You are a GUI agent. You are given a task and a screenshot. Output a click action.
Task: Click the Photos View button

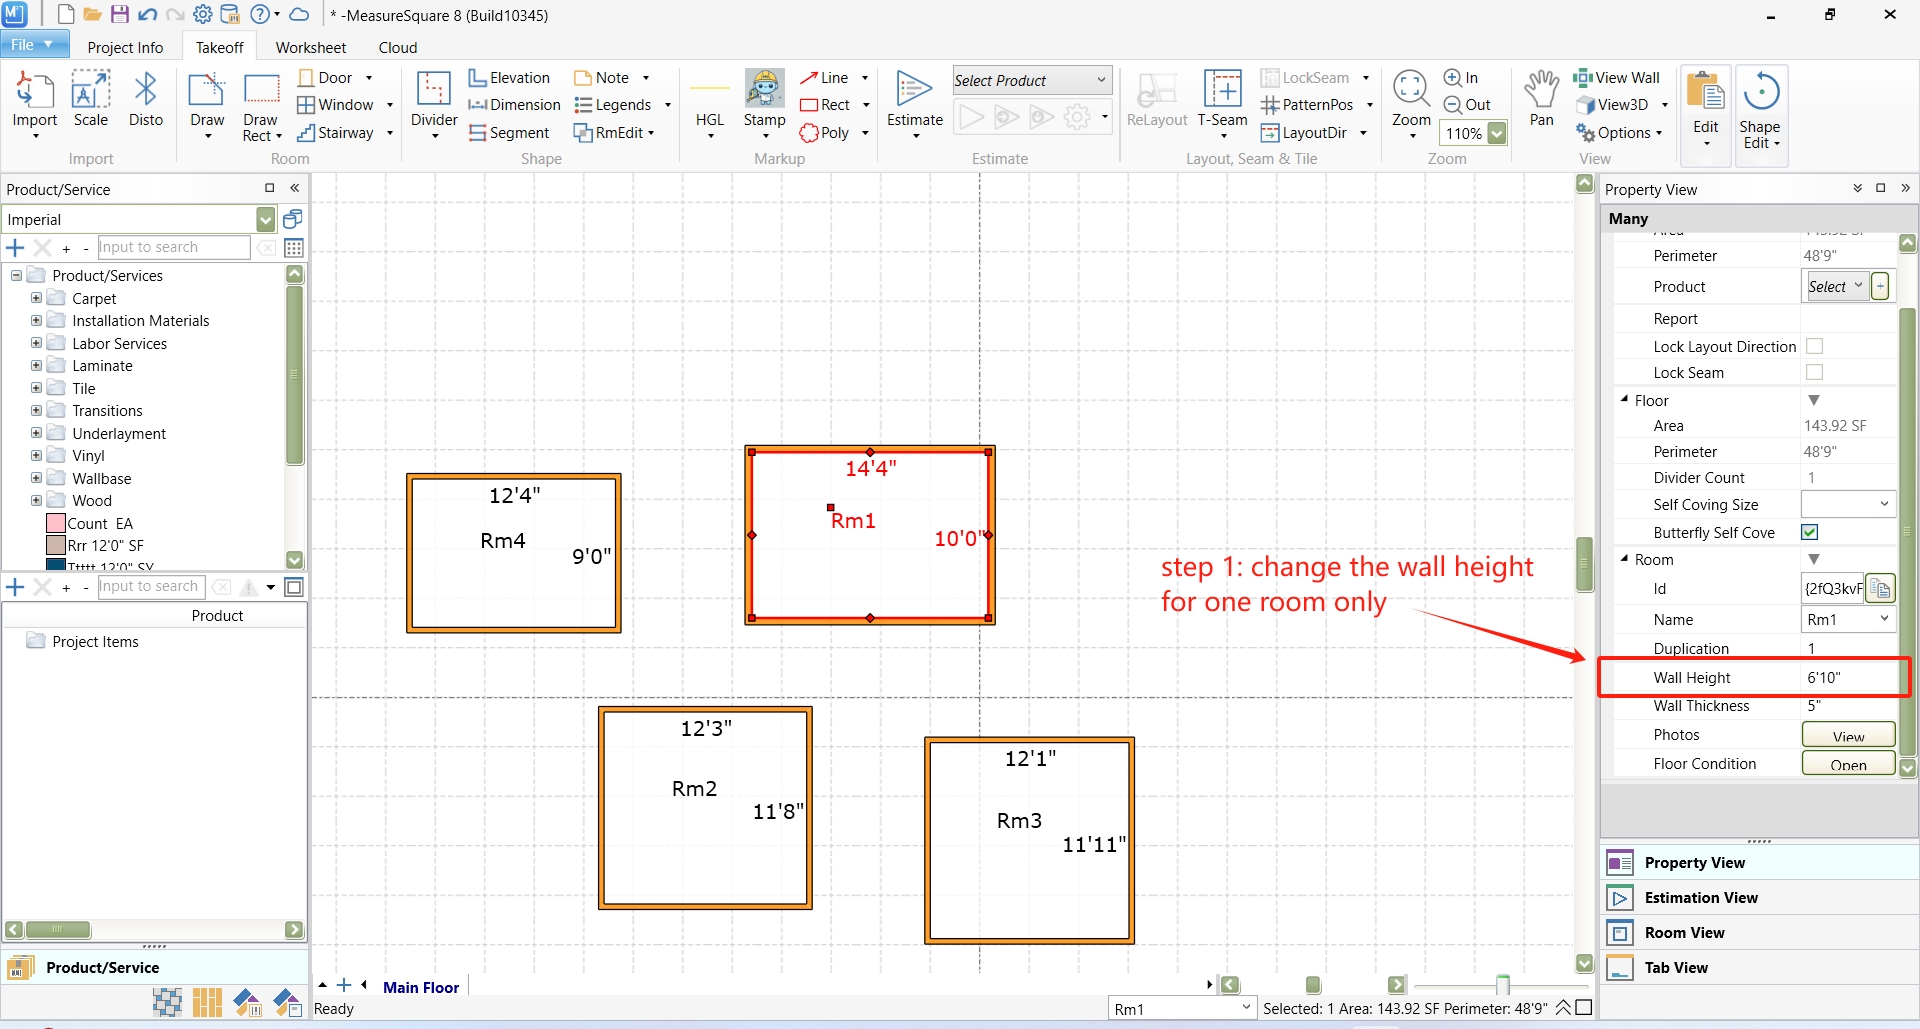(x=1848, y=735)
